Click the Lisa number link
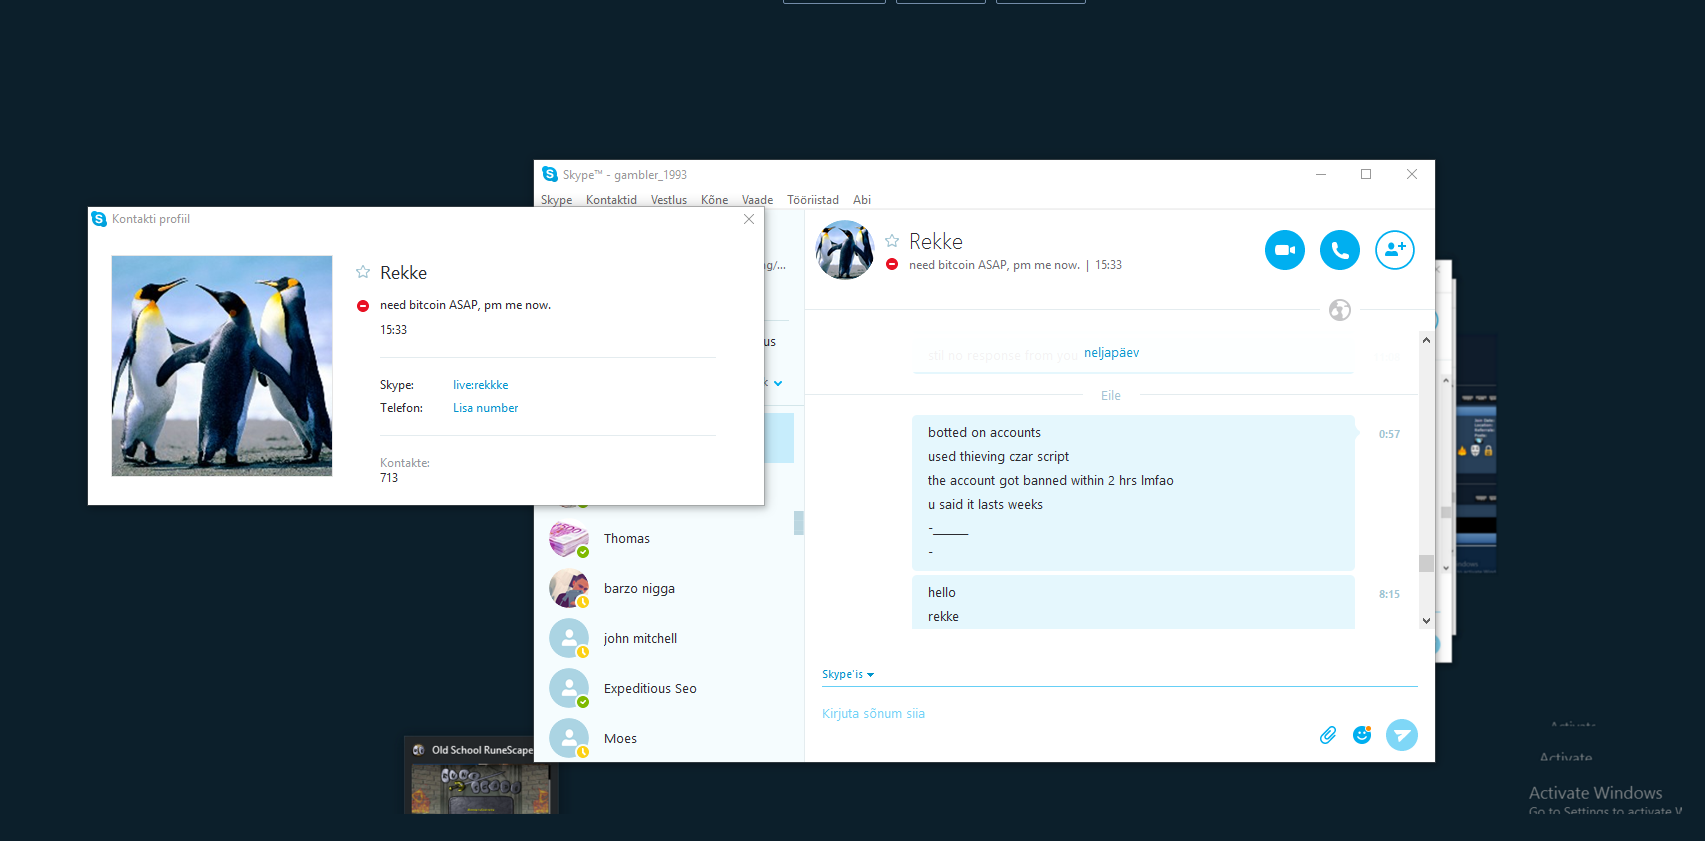 click(x=485, y=408)
